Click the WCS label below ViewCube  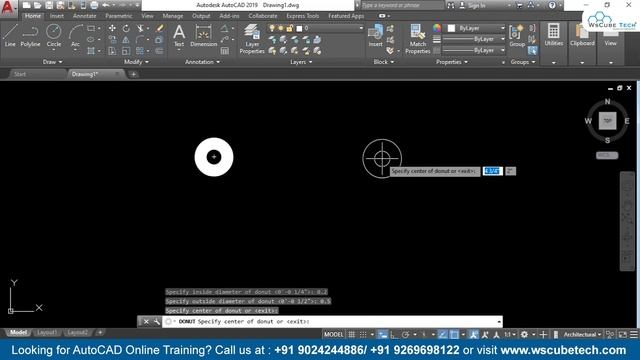pyautogui.click(x=607, y=156)
